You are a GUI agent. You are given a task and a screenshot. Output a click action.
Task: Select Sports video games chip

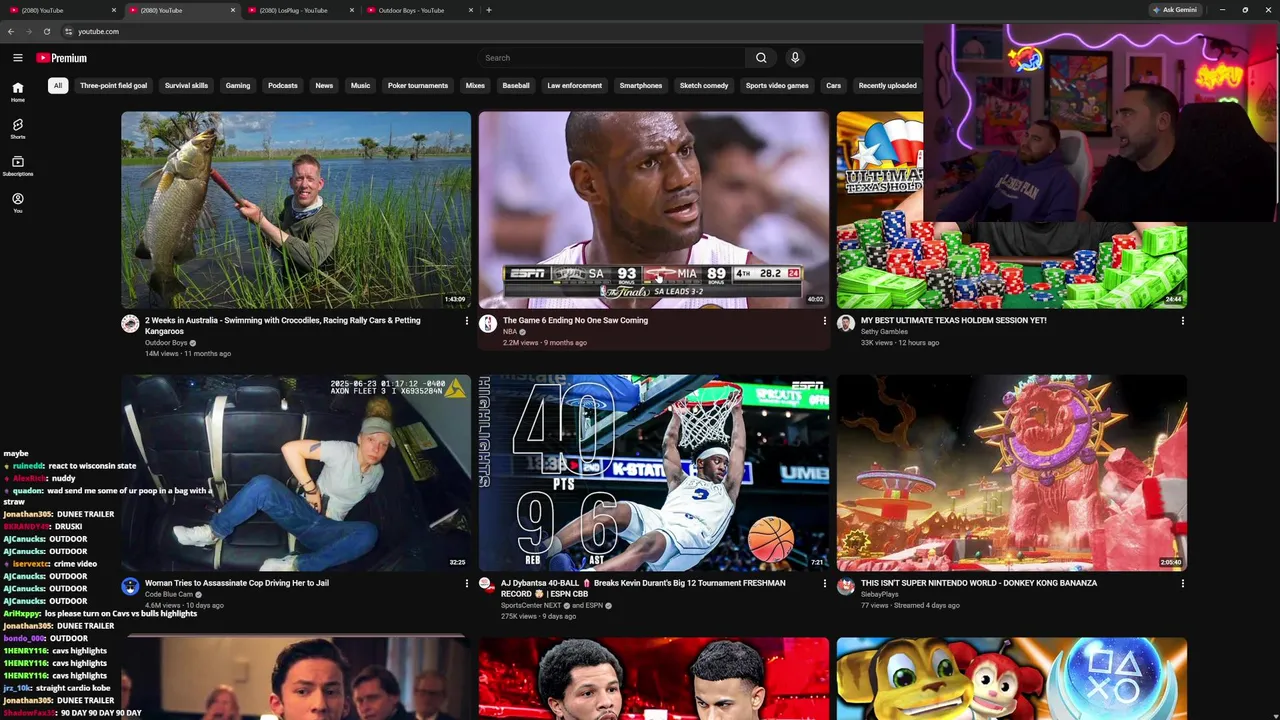click(777, 86)
